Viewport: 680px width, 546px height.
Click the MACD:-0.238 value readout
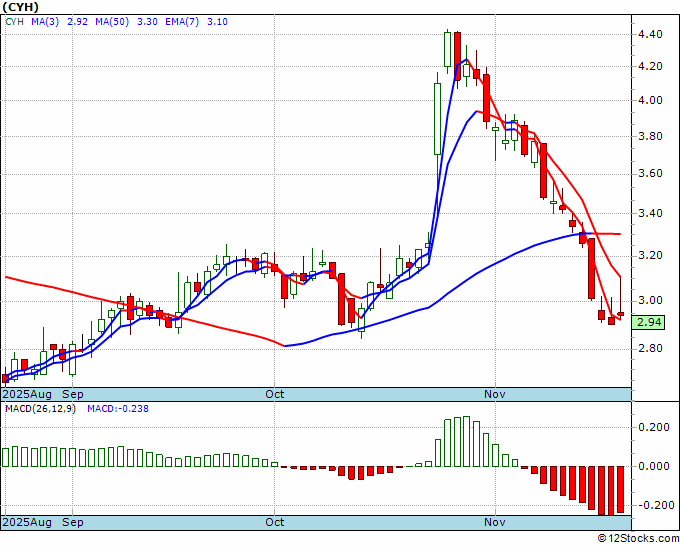118,409
